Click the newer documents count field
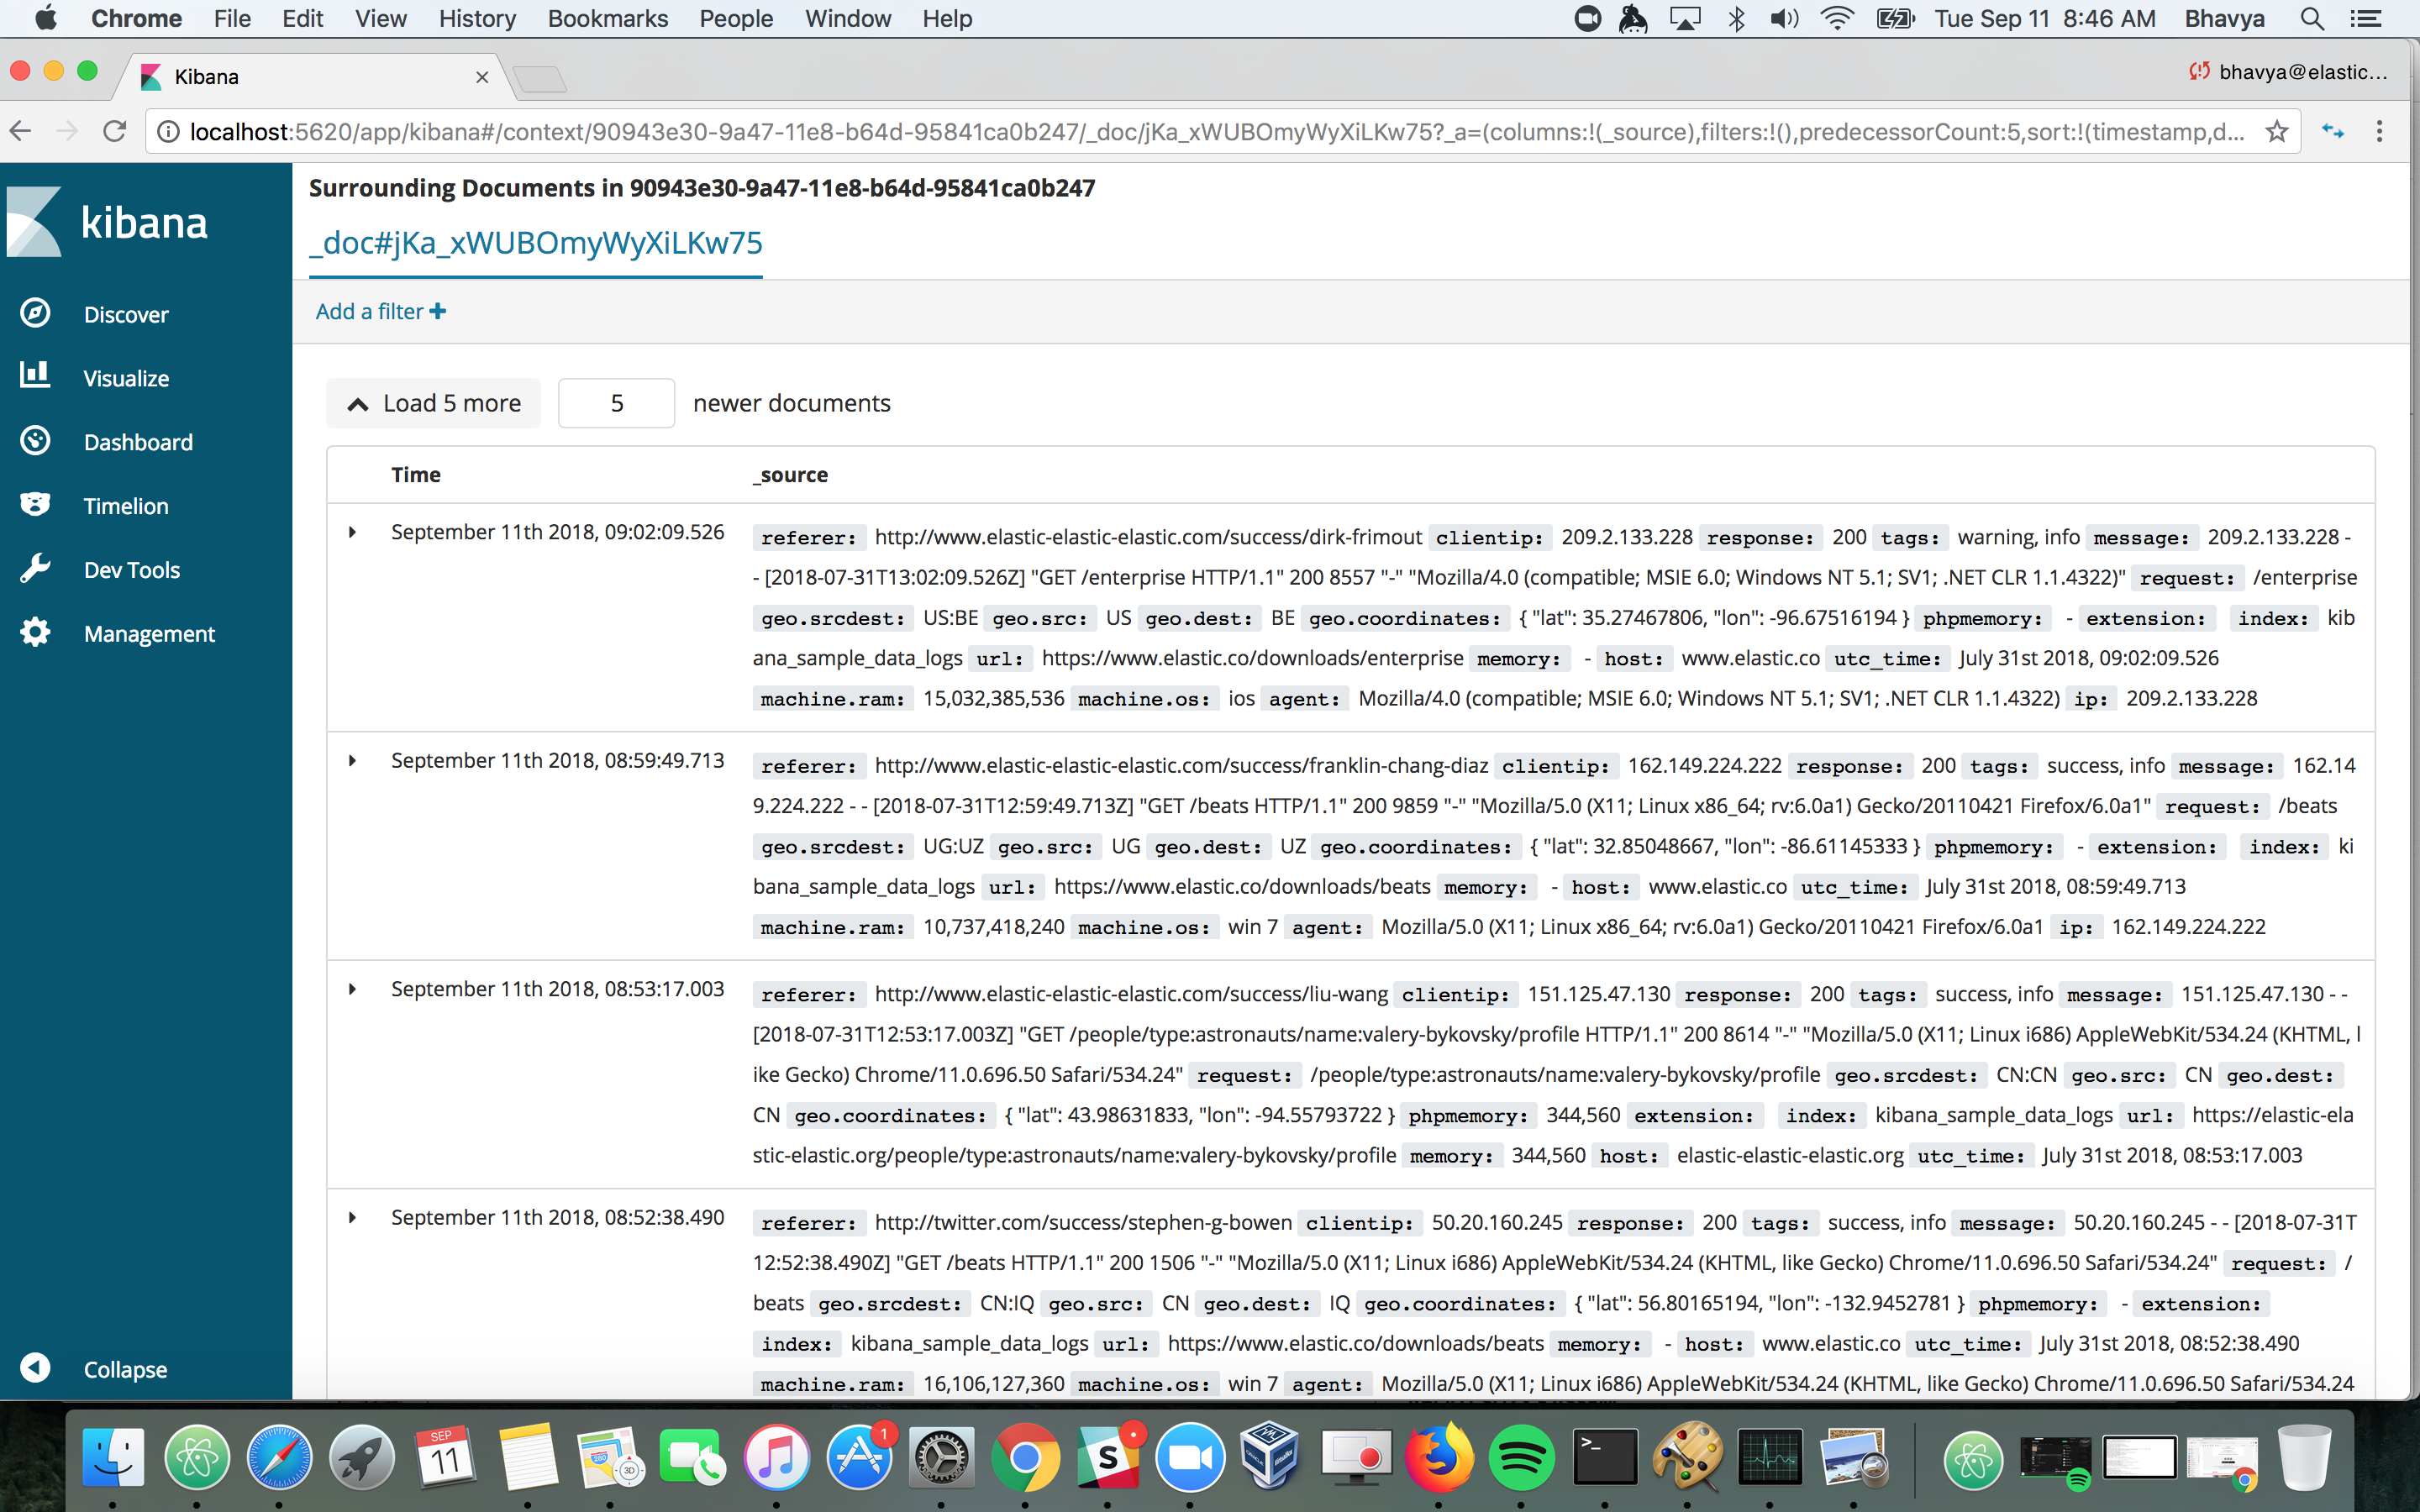2420x1512 pixels. tap(616, 403)
